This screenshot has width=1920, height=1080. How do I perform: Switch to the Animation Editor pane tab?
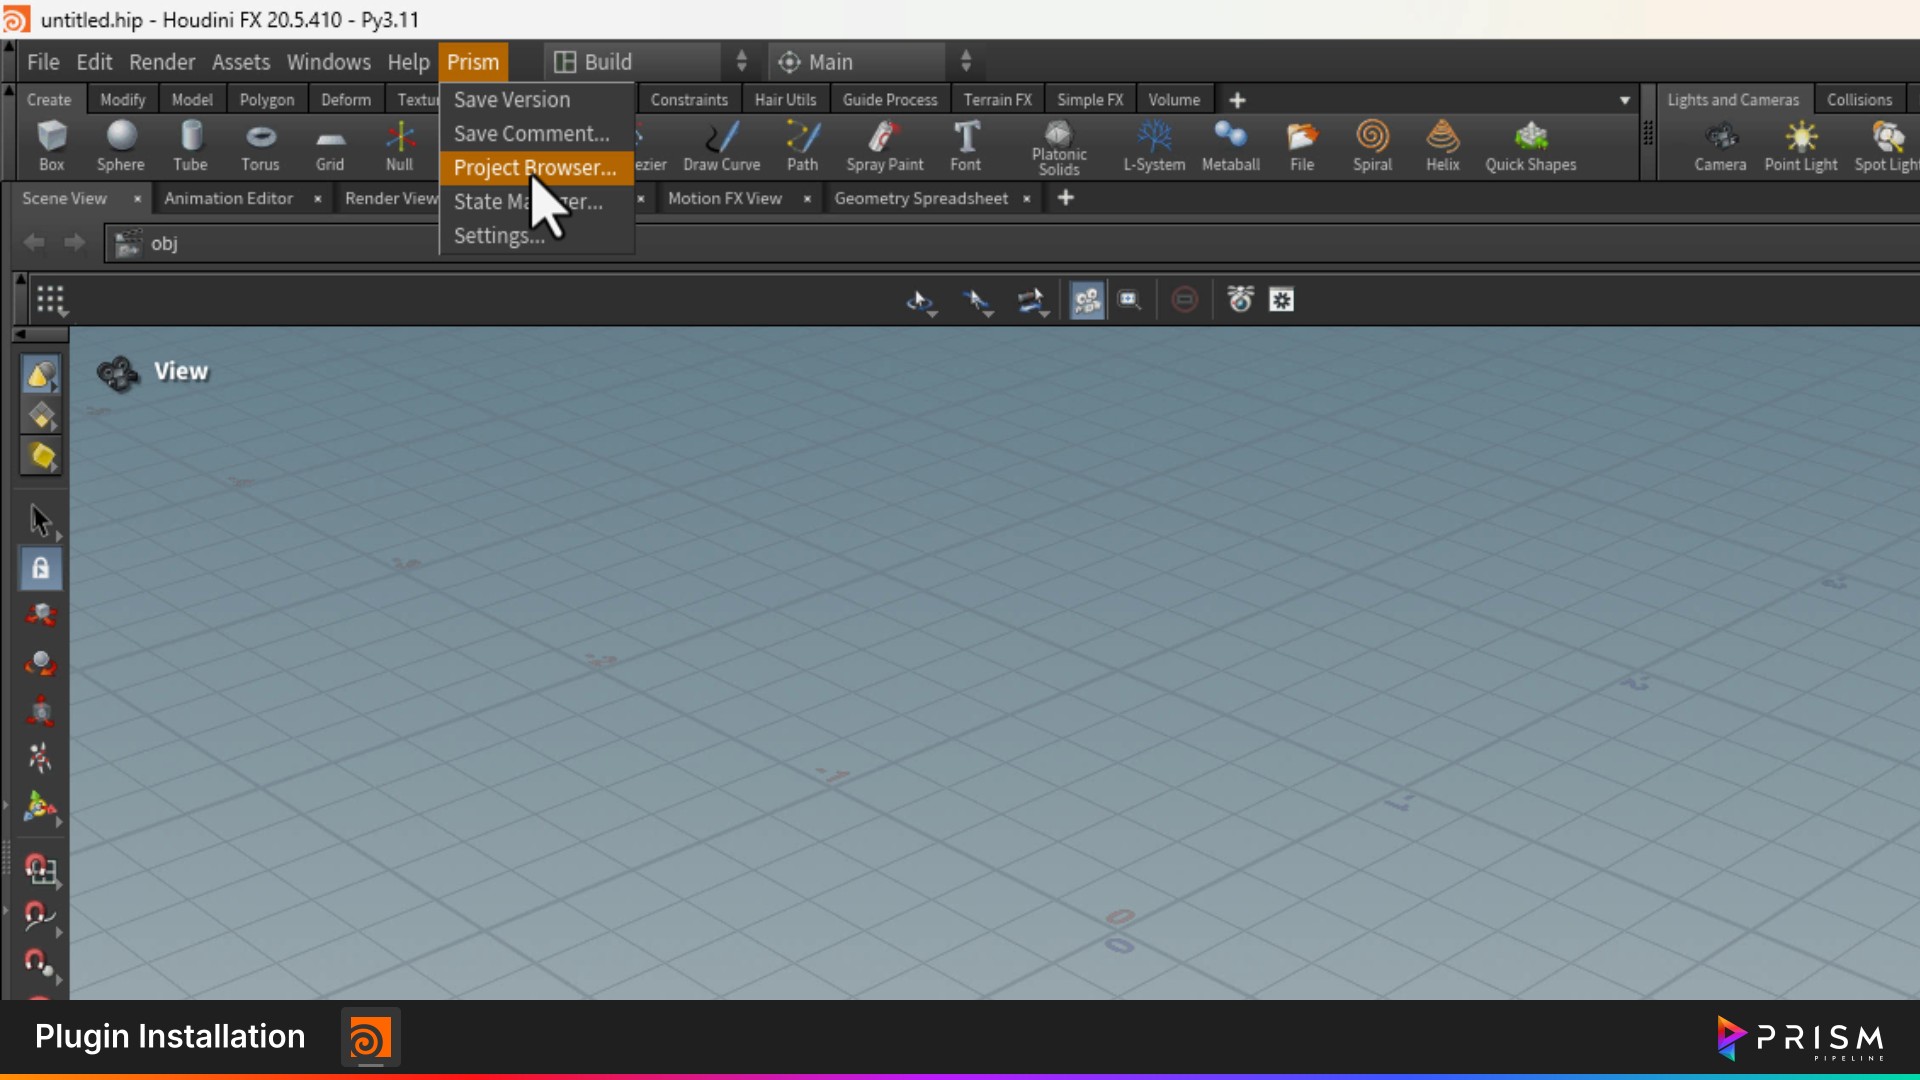tap(229, 198)
